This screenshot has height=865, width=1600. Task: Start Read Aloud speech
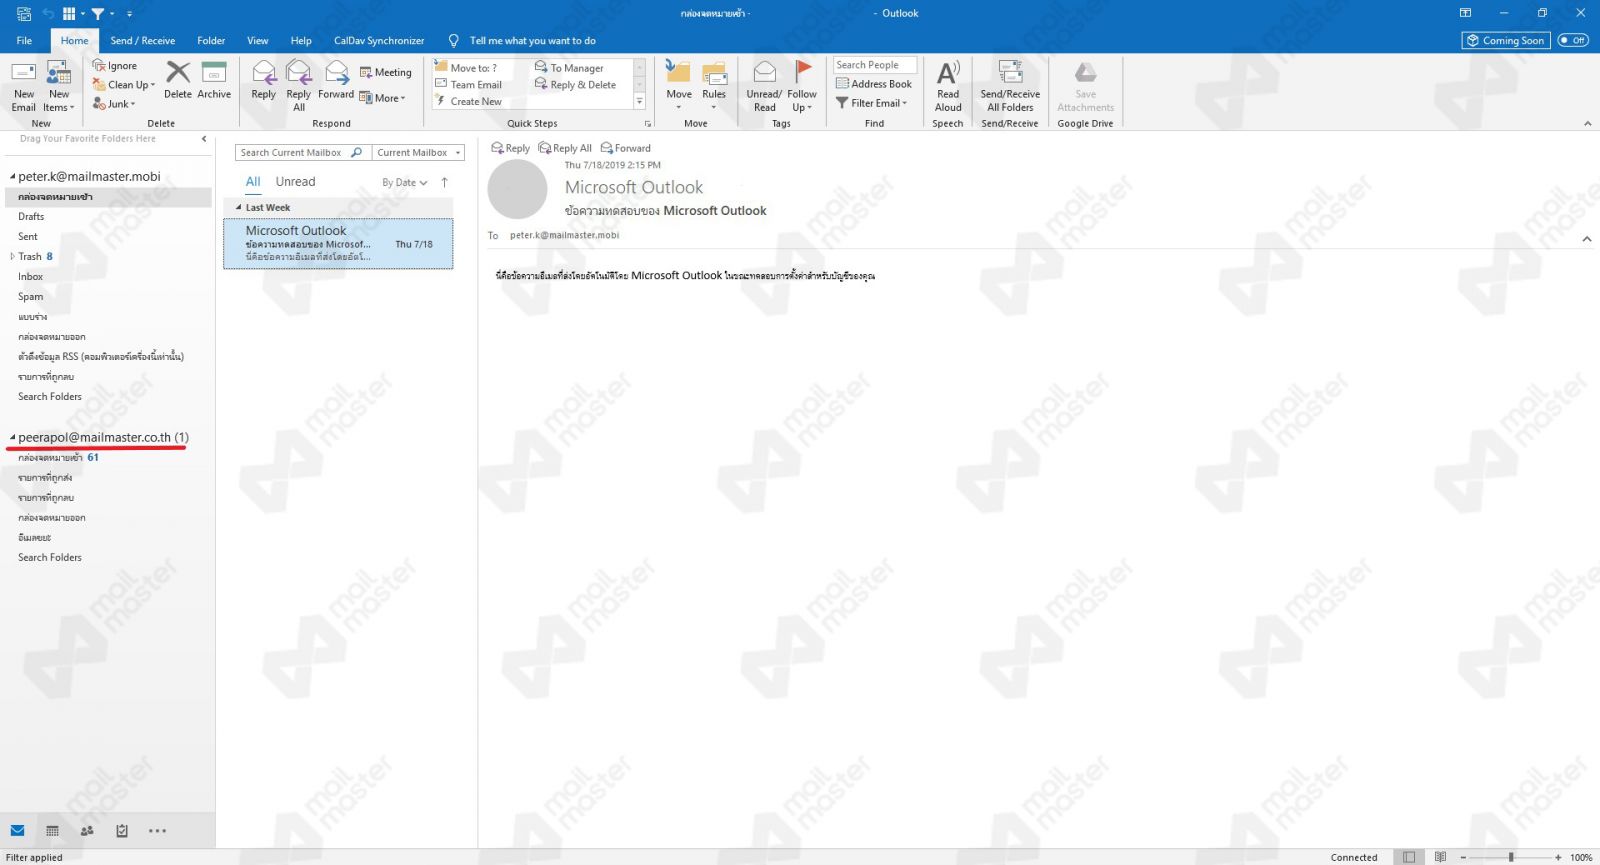pos(948,86)
